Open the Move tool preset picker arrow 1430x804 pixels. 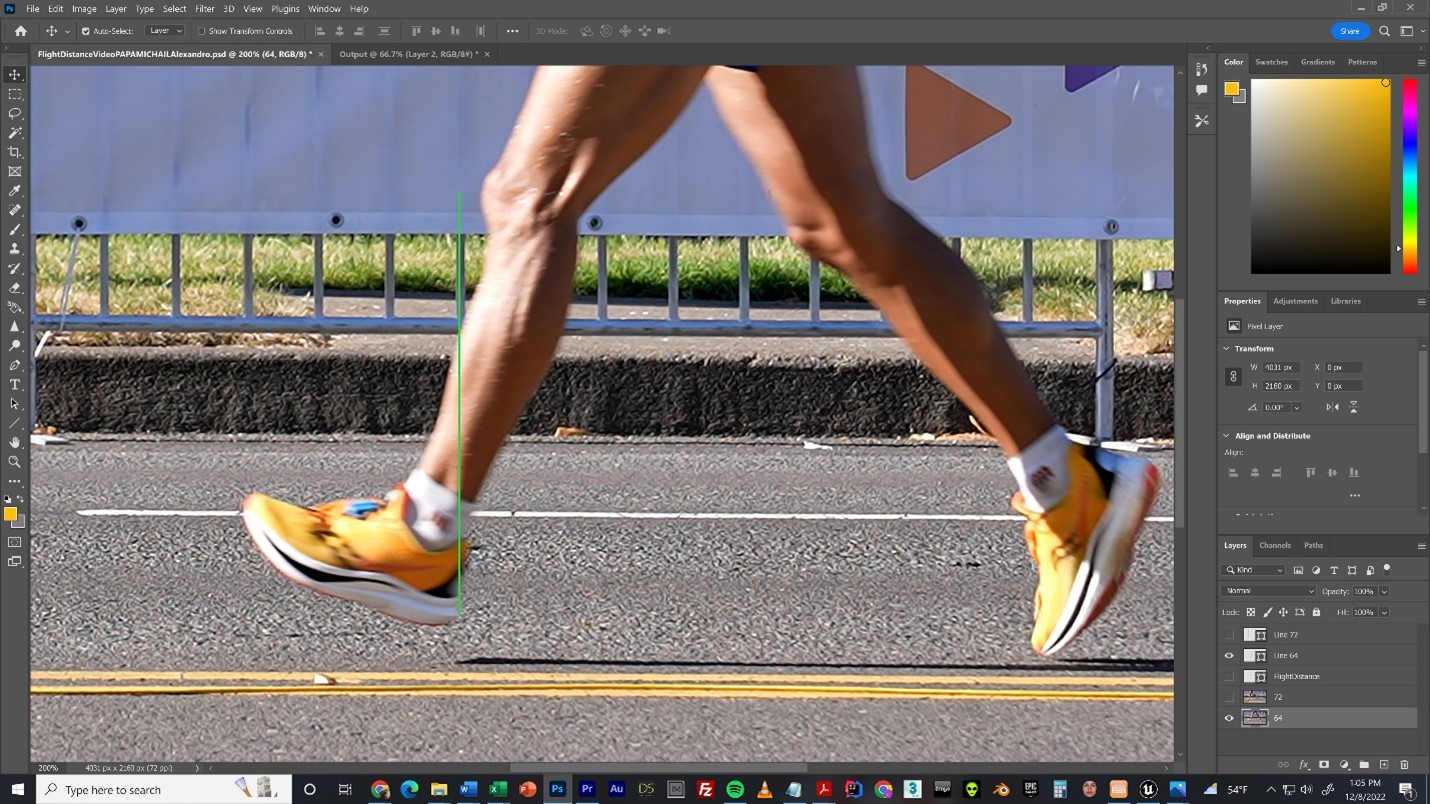(x=67, y=32)
